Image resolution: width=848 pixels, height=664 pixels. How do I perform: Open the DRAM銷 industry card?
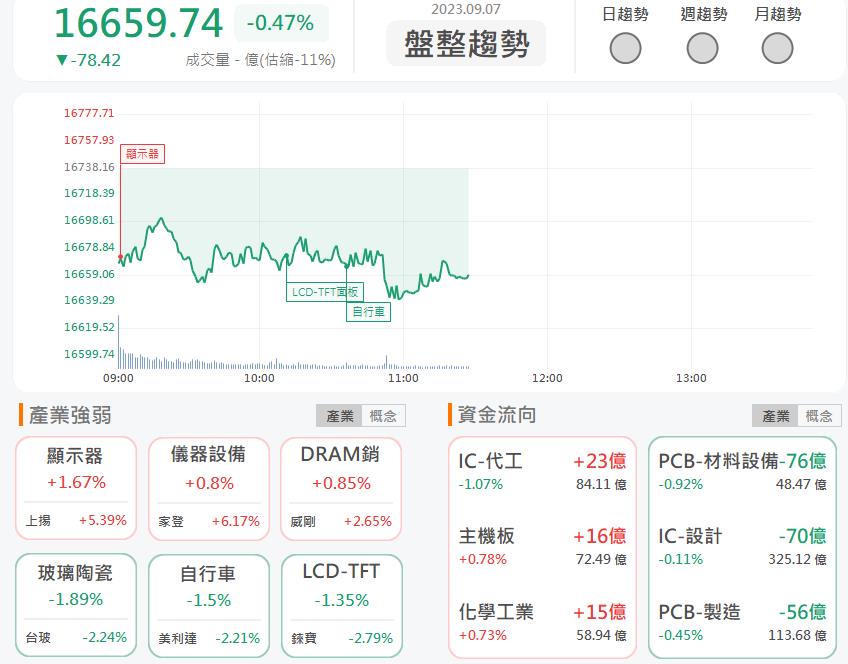[x=341, y=486]
